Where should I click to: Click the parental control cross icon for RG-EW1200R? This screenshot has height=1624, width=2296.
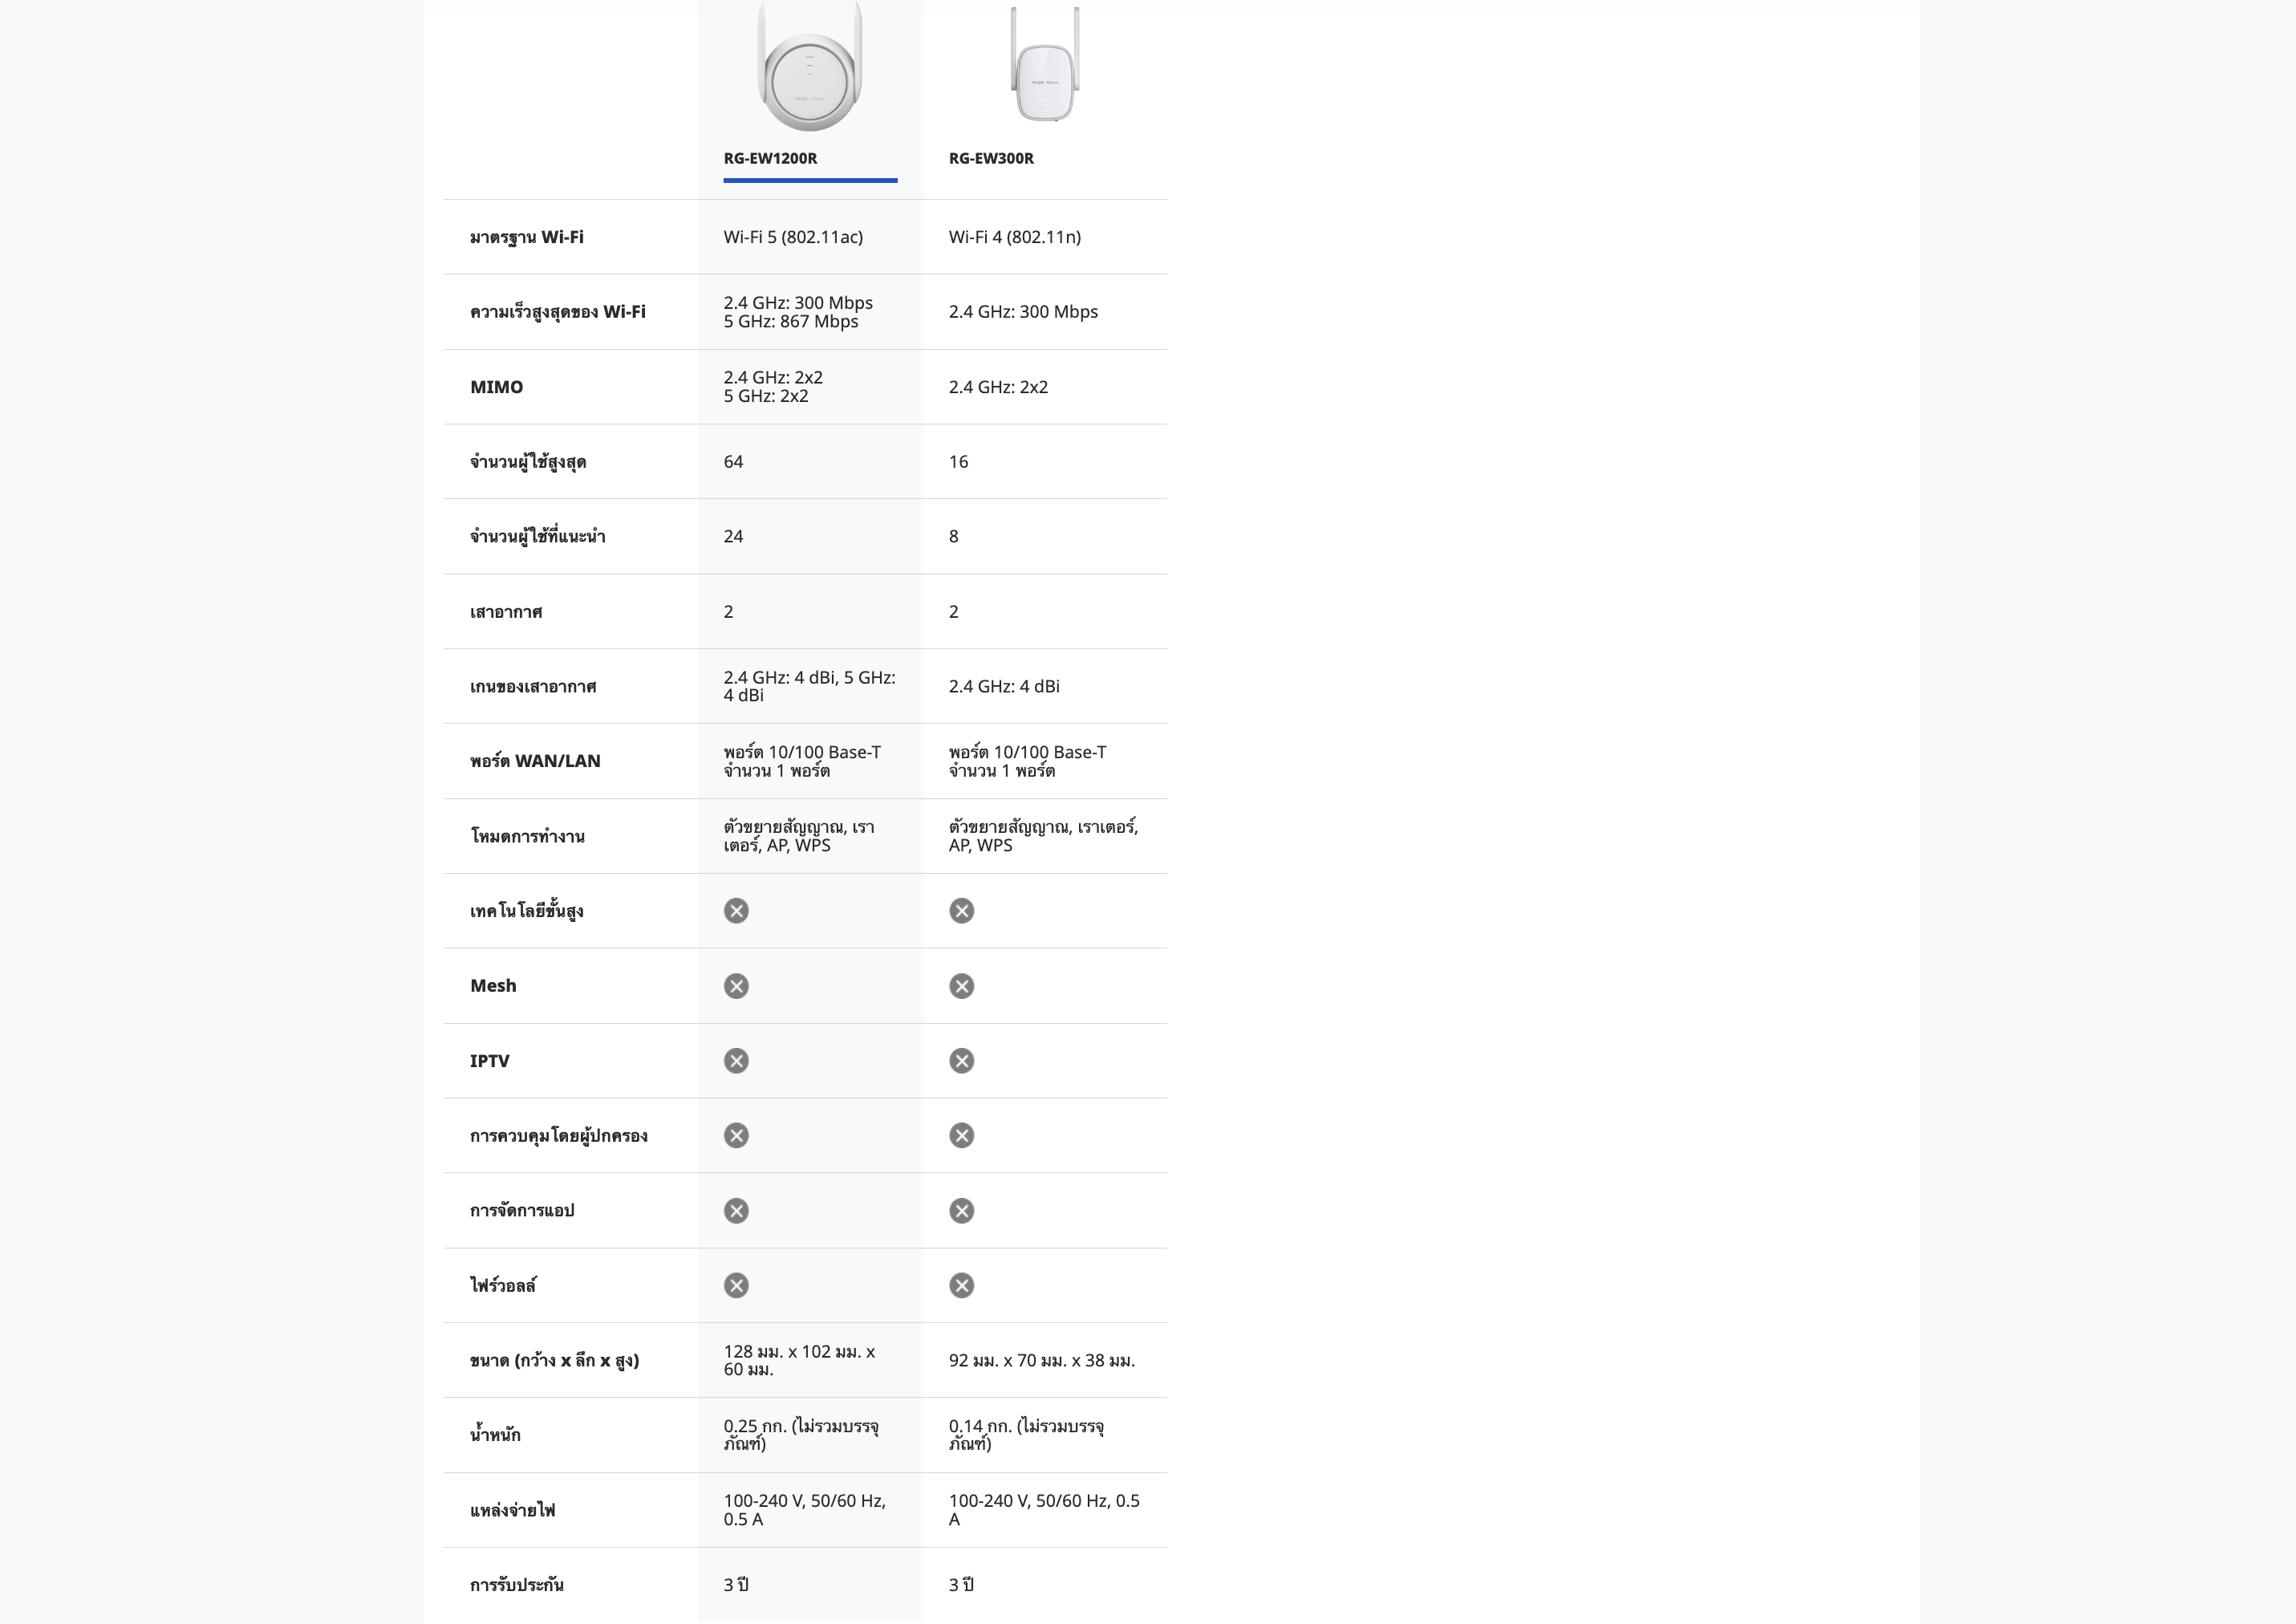(736, 1136)
